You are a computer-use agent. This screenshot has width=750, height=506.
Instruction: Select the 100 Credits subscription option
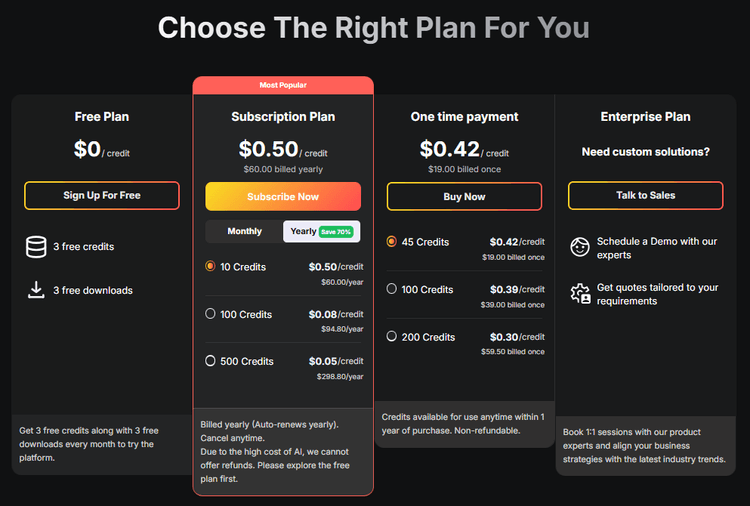click(x=210, y=314)
